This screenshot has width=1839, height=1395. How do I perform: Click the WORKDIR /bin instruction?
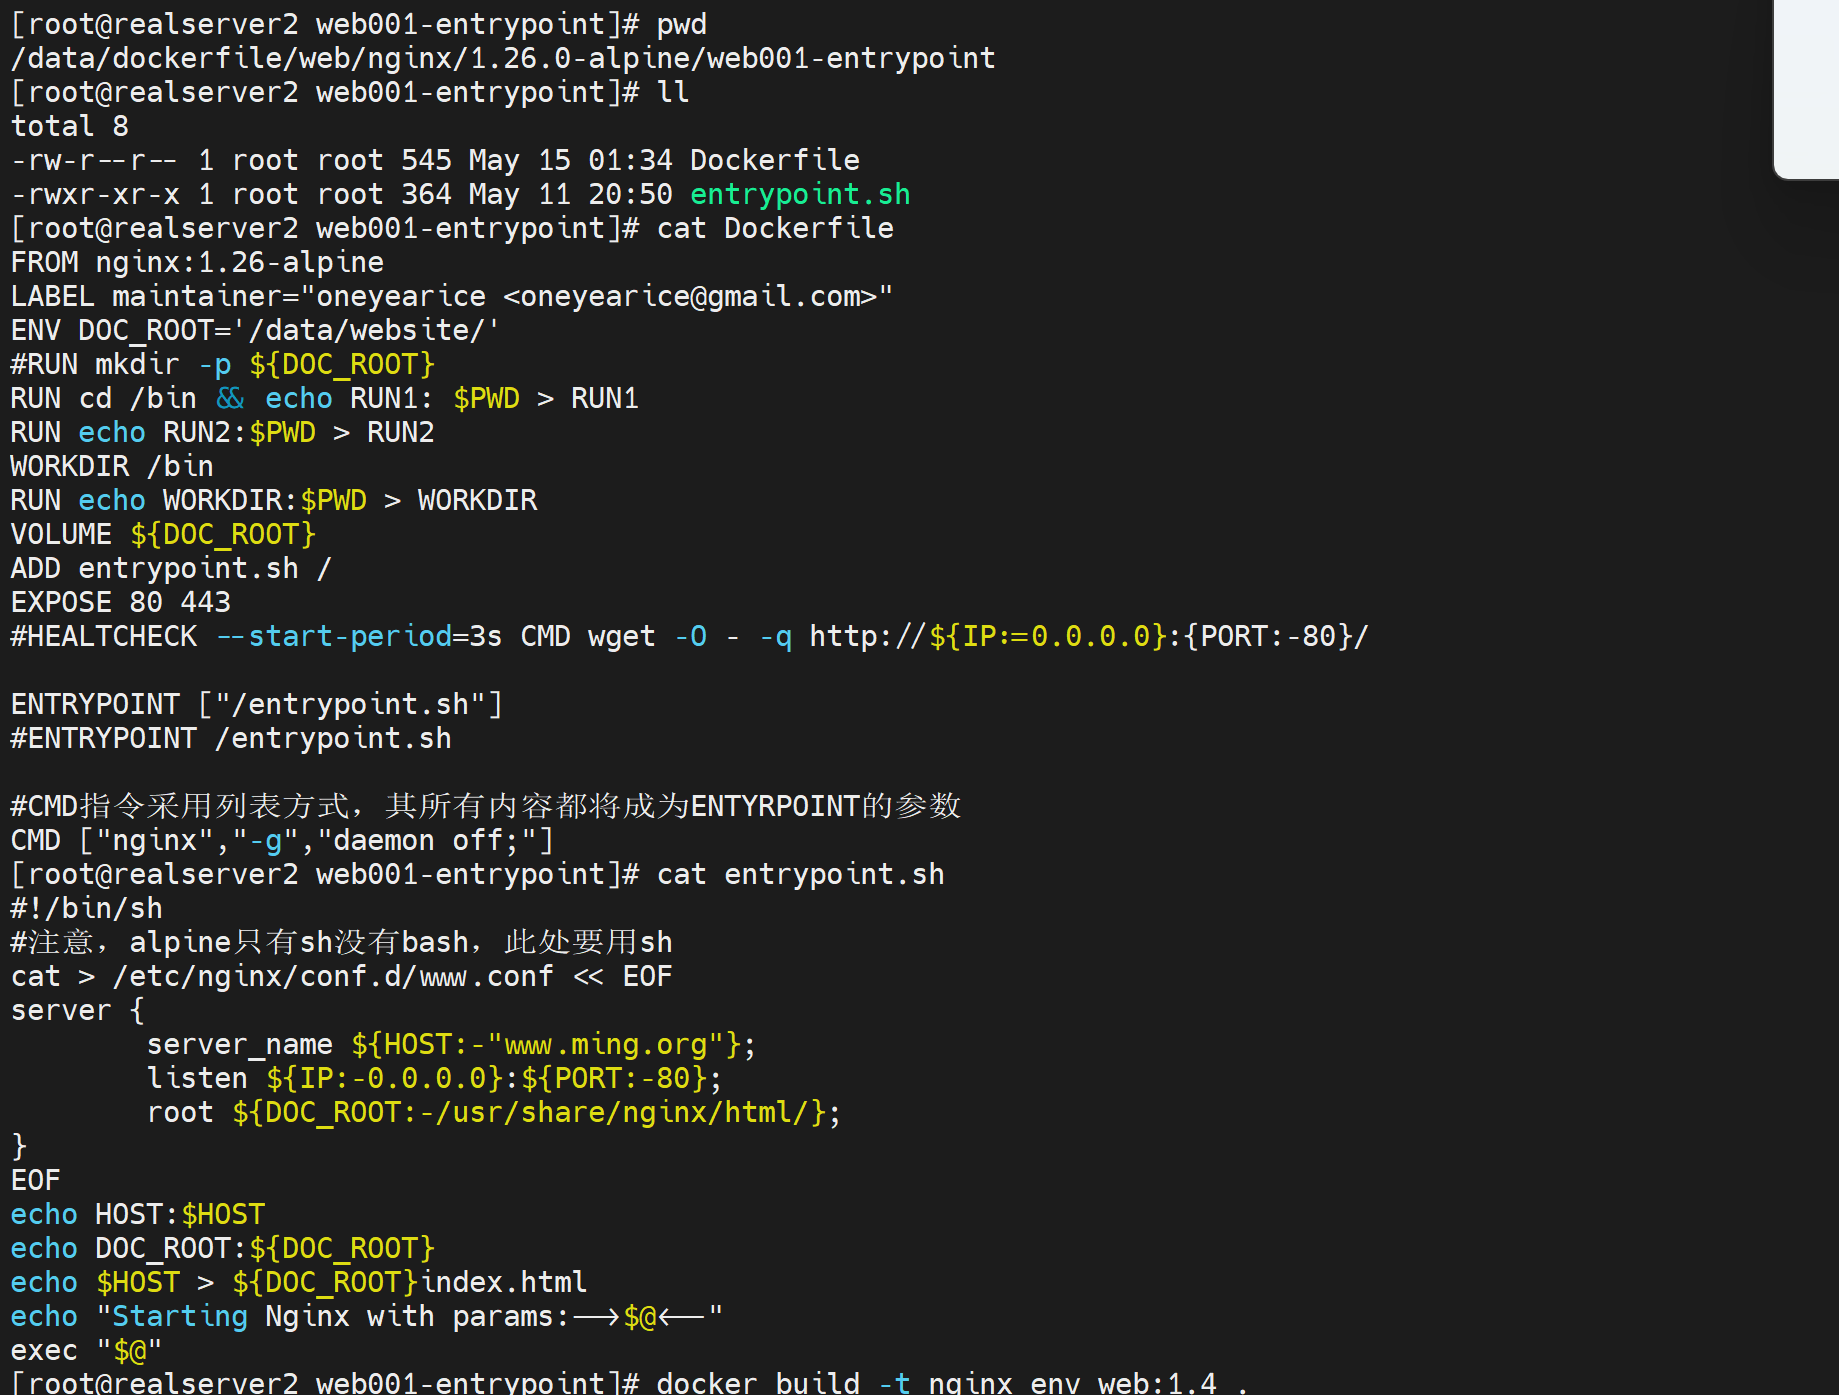click(112, 466)
